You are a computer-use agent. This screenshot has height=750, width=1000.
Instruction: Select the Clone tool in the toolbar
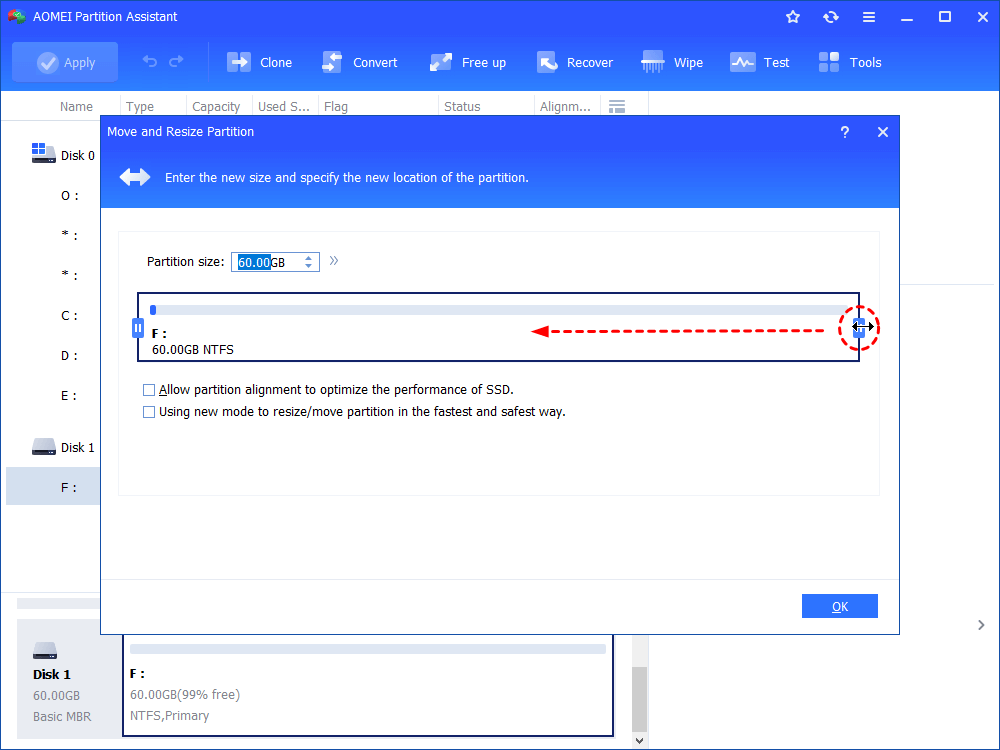(259, 61)
